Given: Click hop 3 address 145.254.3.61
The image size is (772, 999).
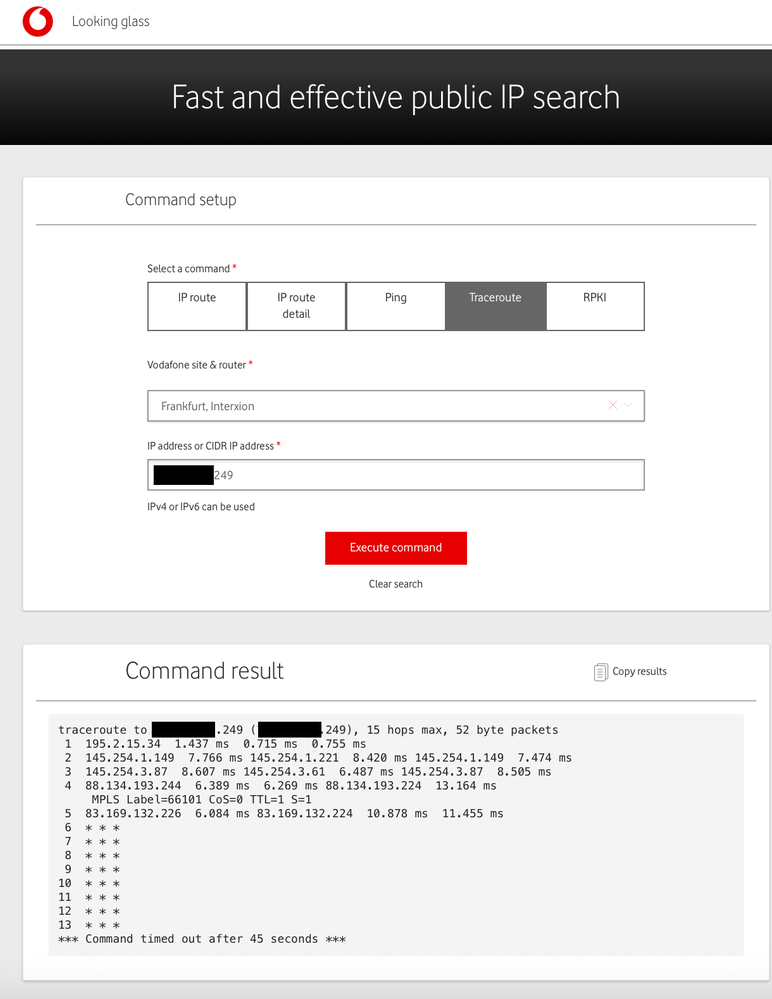Looking at the screenshot, I should 284,772.
